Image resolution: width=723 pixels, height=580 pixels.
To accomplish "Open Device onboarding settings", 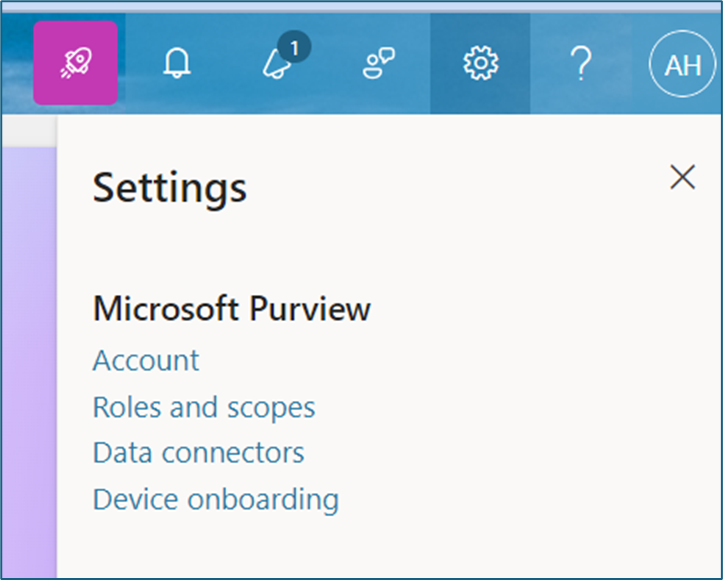I will tap(215, 498).
